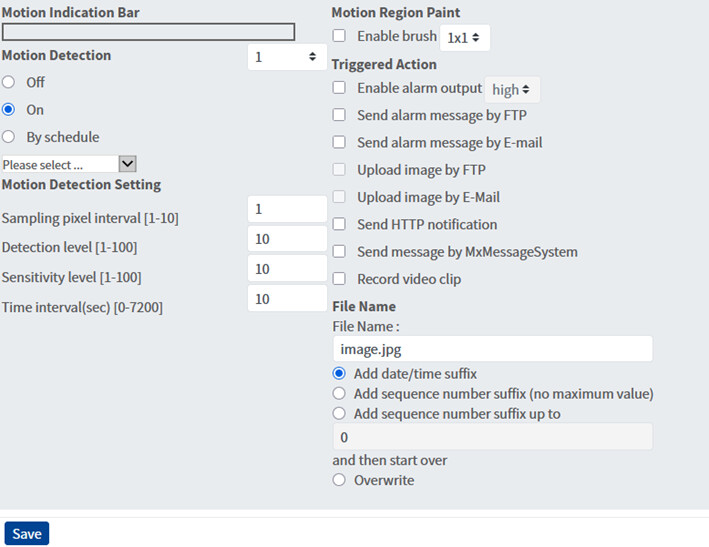Enable the Motion Region Paint brush checkbox
This screenshot has height=547, width=709.
tap(339, 36)
